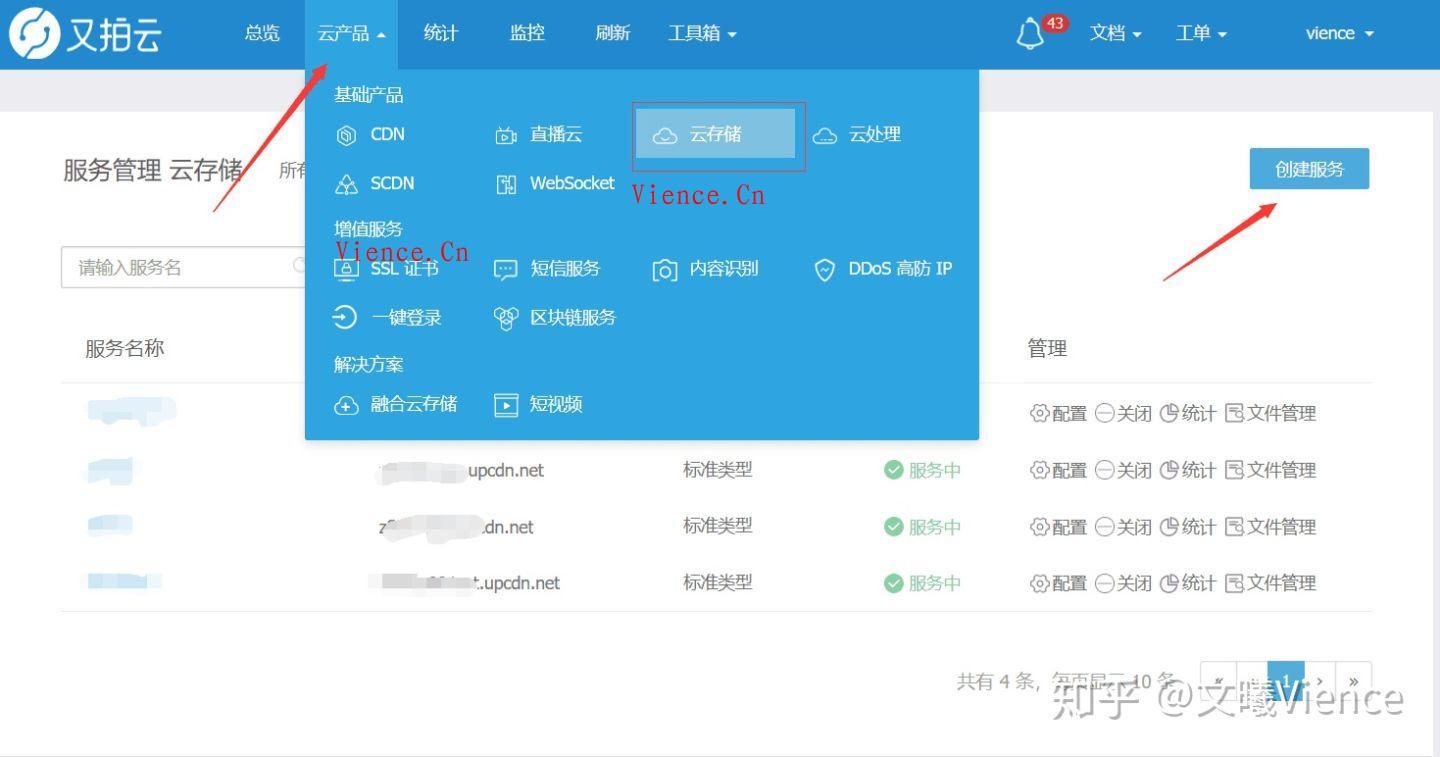Expand the 文档 dropdown
Viewport: 1440px width, 757px height.
(x=1115, y=33)
